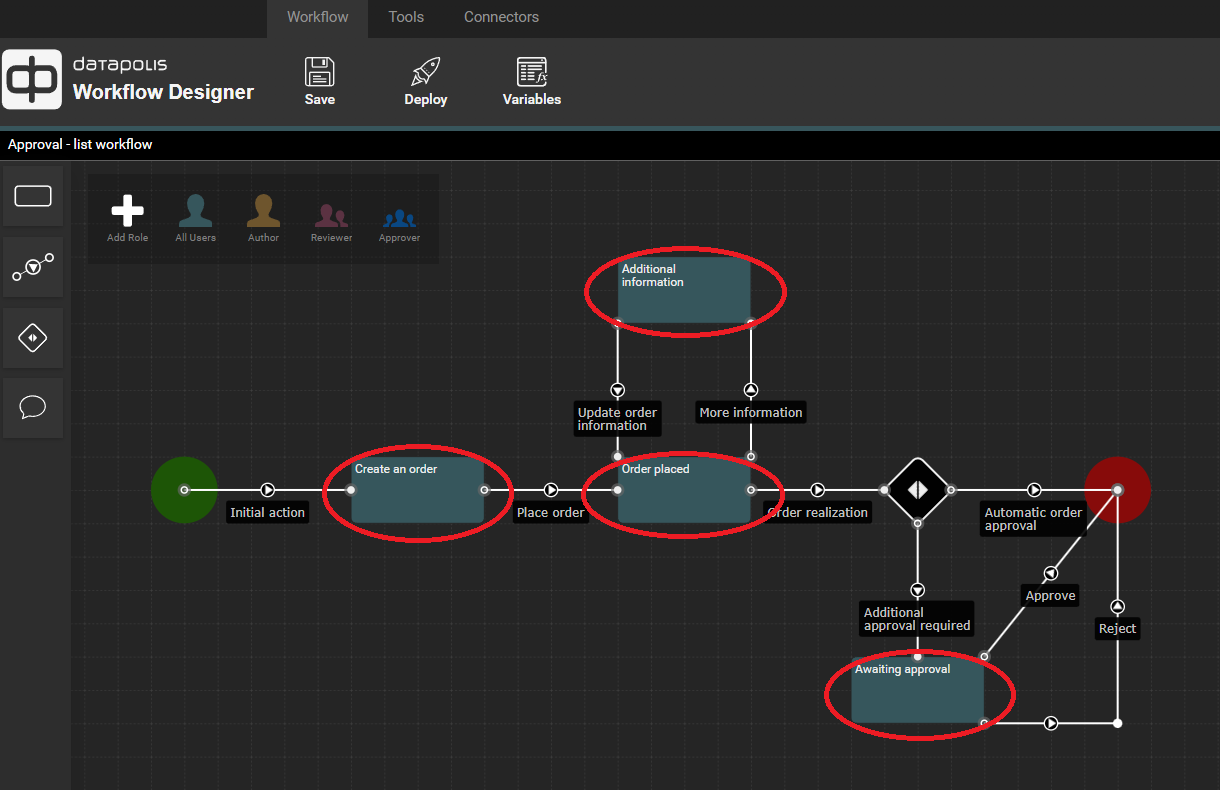Click the Add Role plus icon

pyautogui.click(x=127, y=211)
